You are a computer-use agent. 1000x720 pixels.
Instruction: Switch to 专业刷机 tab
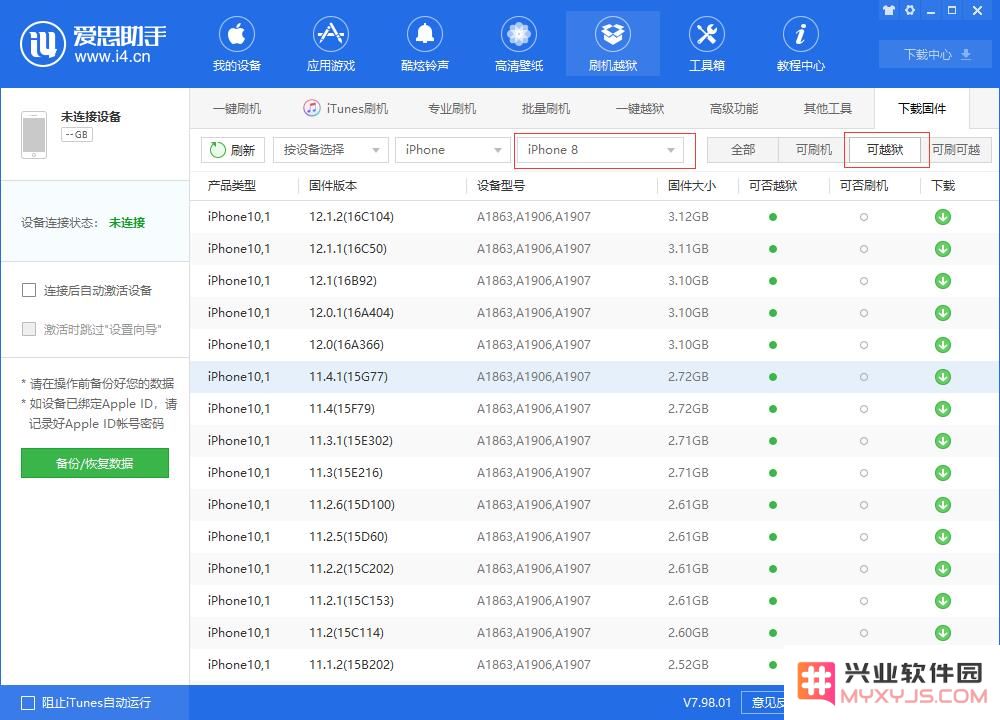[x=452, y=108]
